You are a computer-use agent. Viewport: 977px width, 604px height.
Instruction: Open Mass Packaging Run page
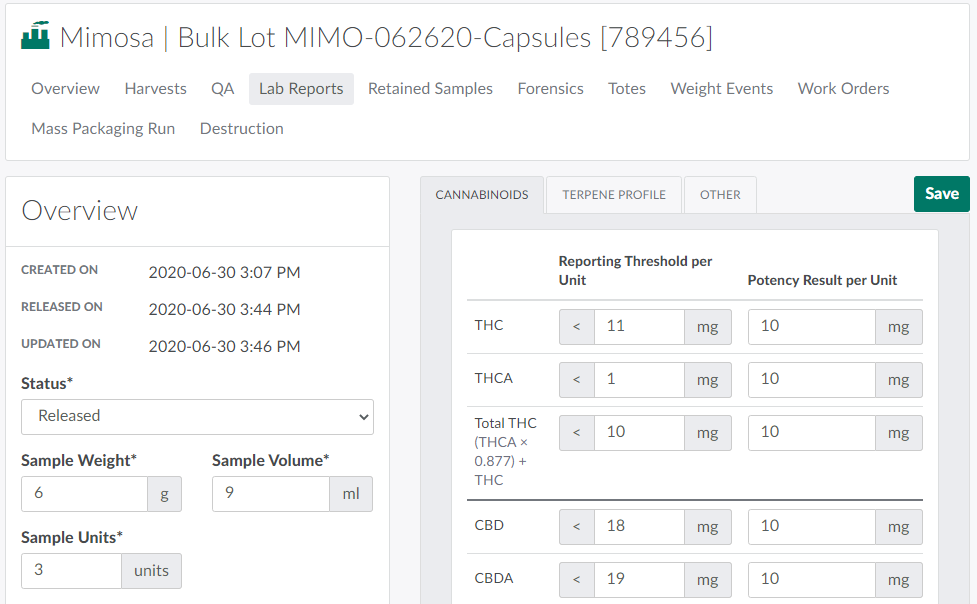(x=103, y=129)
